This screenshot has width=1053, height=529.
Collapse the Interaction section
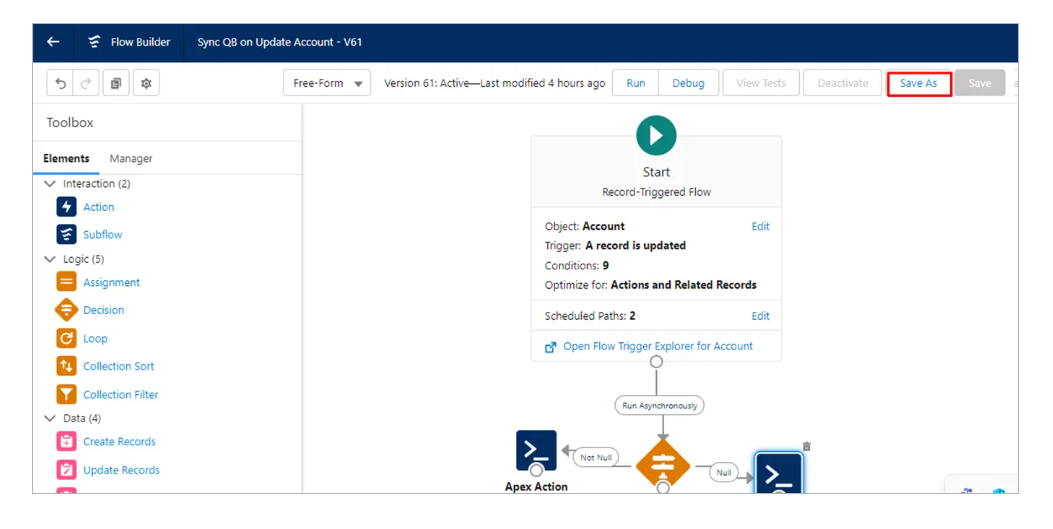[x=51, y=184]
